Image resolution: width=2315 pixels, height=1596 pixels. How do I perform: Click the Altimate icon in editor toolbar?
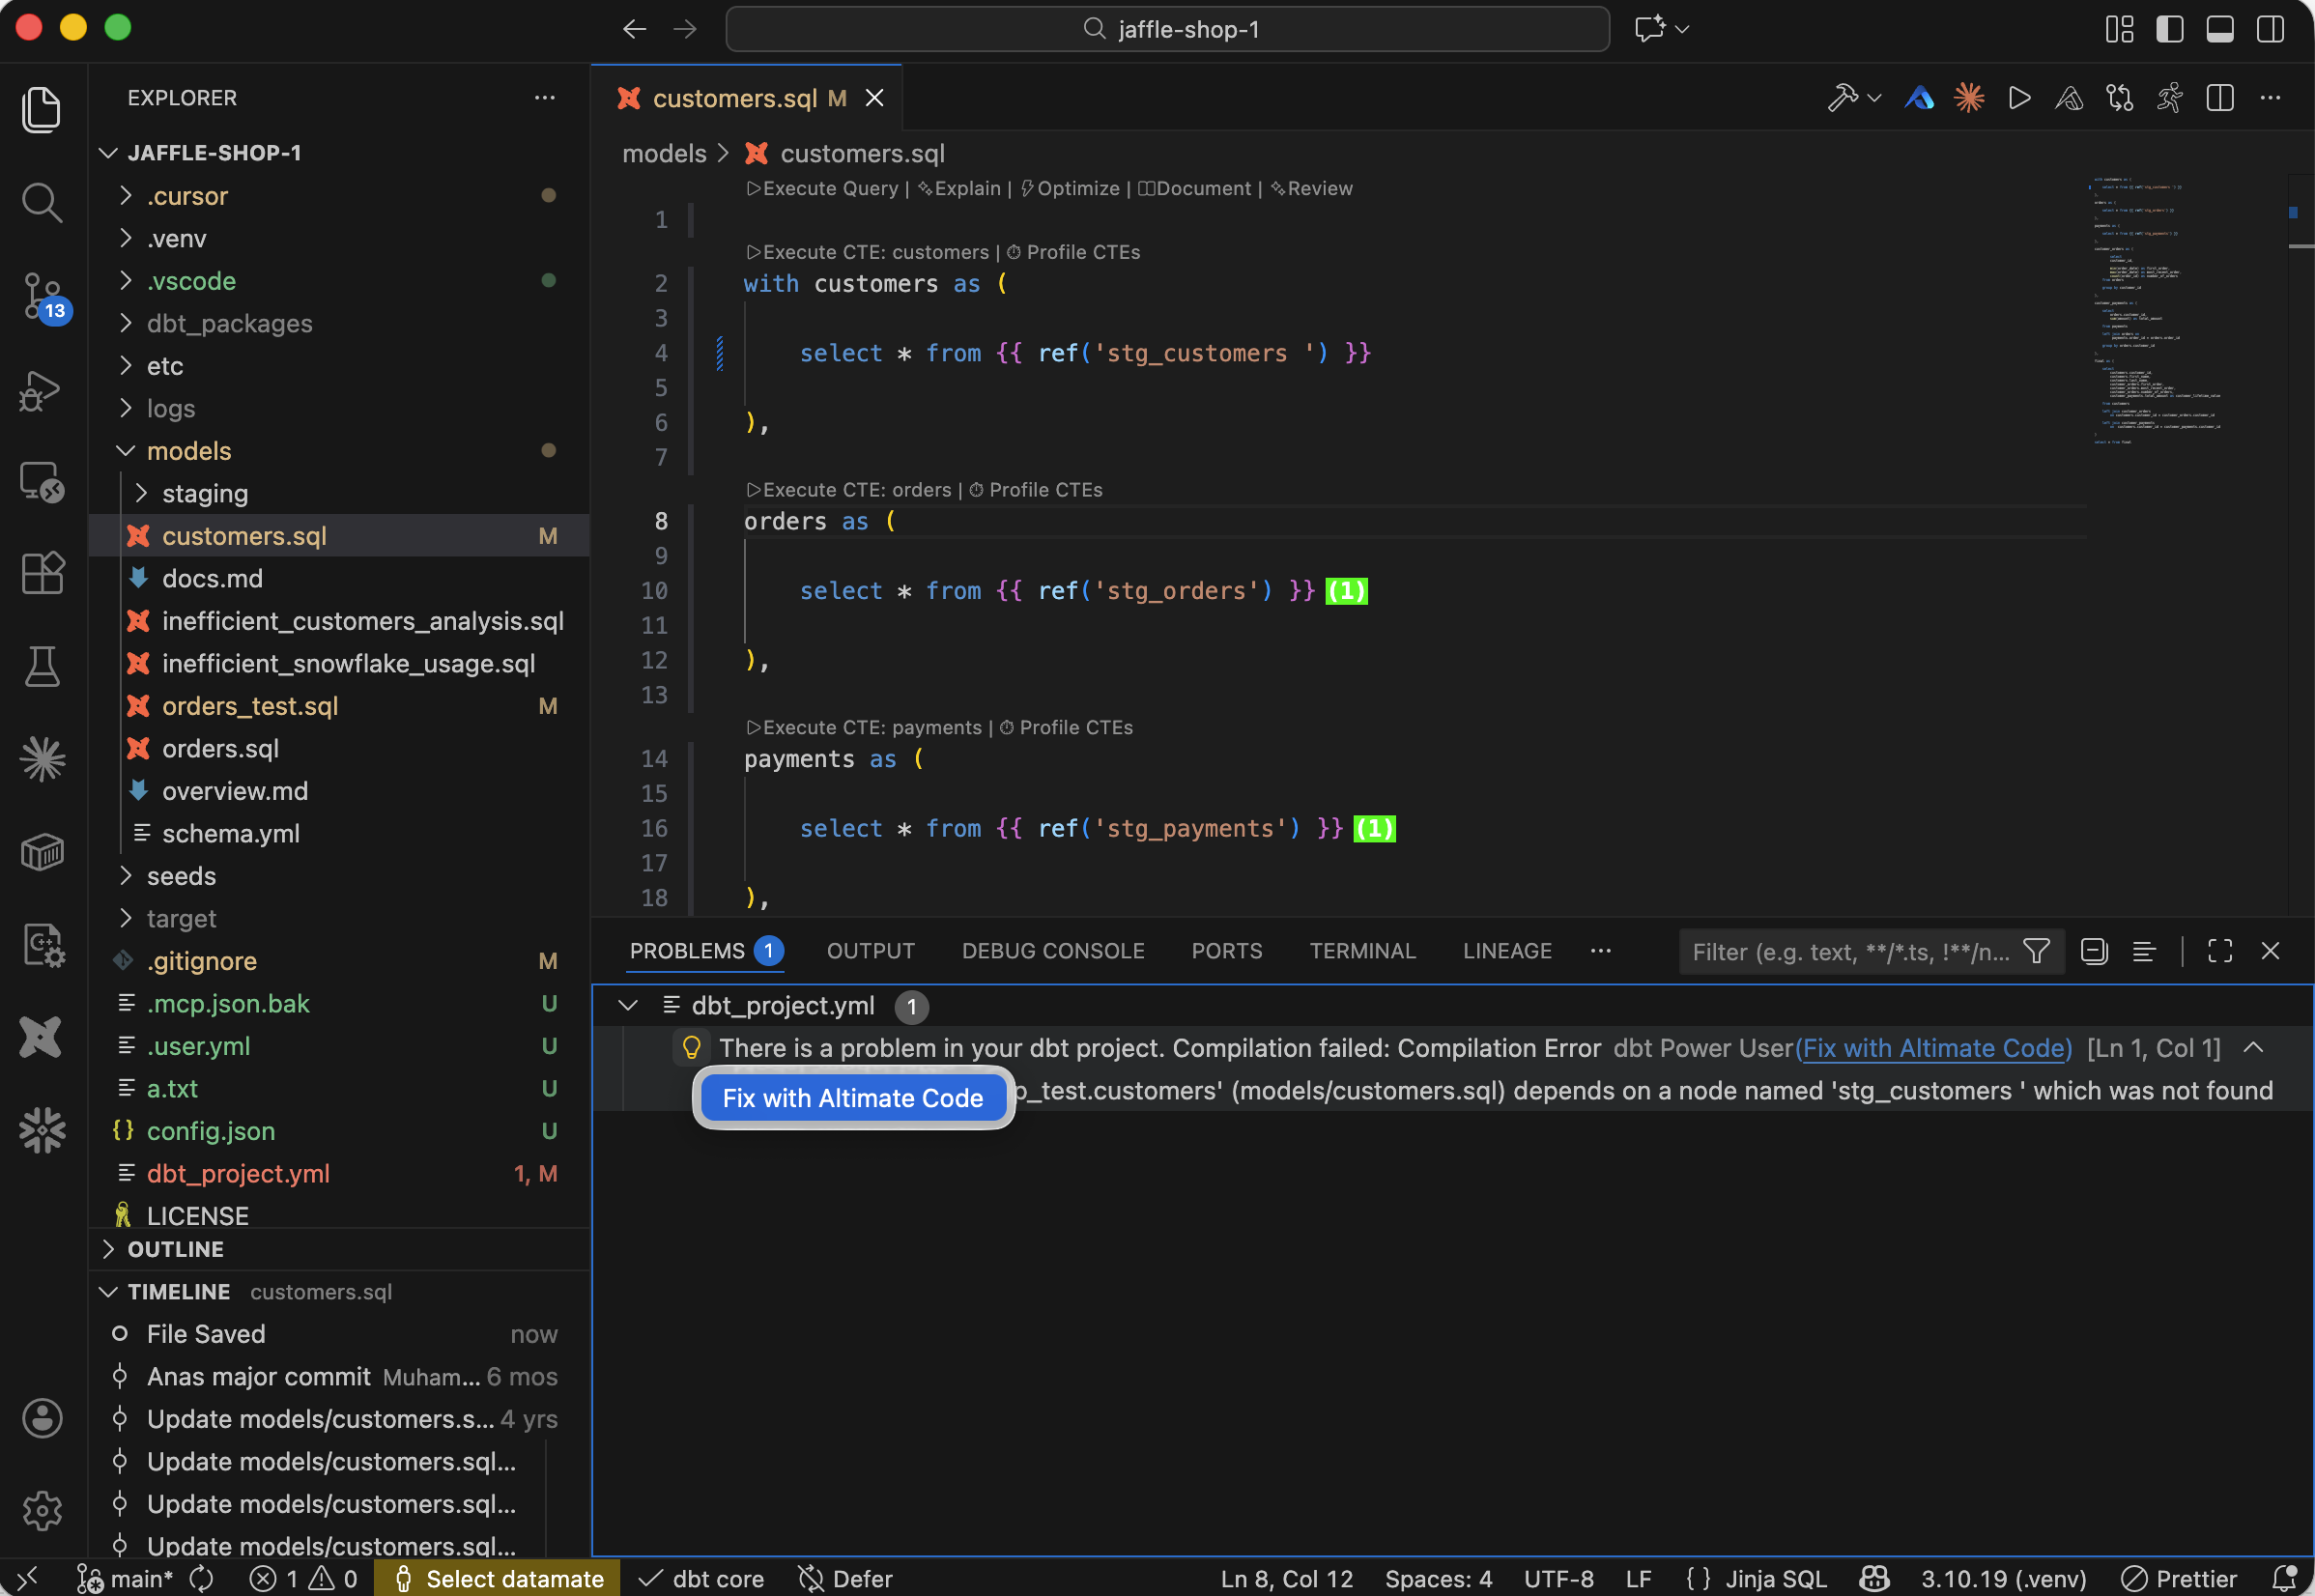pos(1919,98)
